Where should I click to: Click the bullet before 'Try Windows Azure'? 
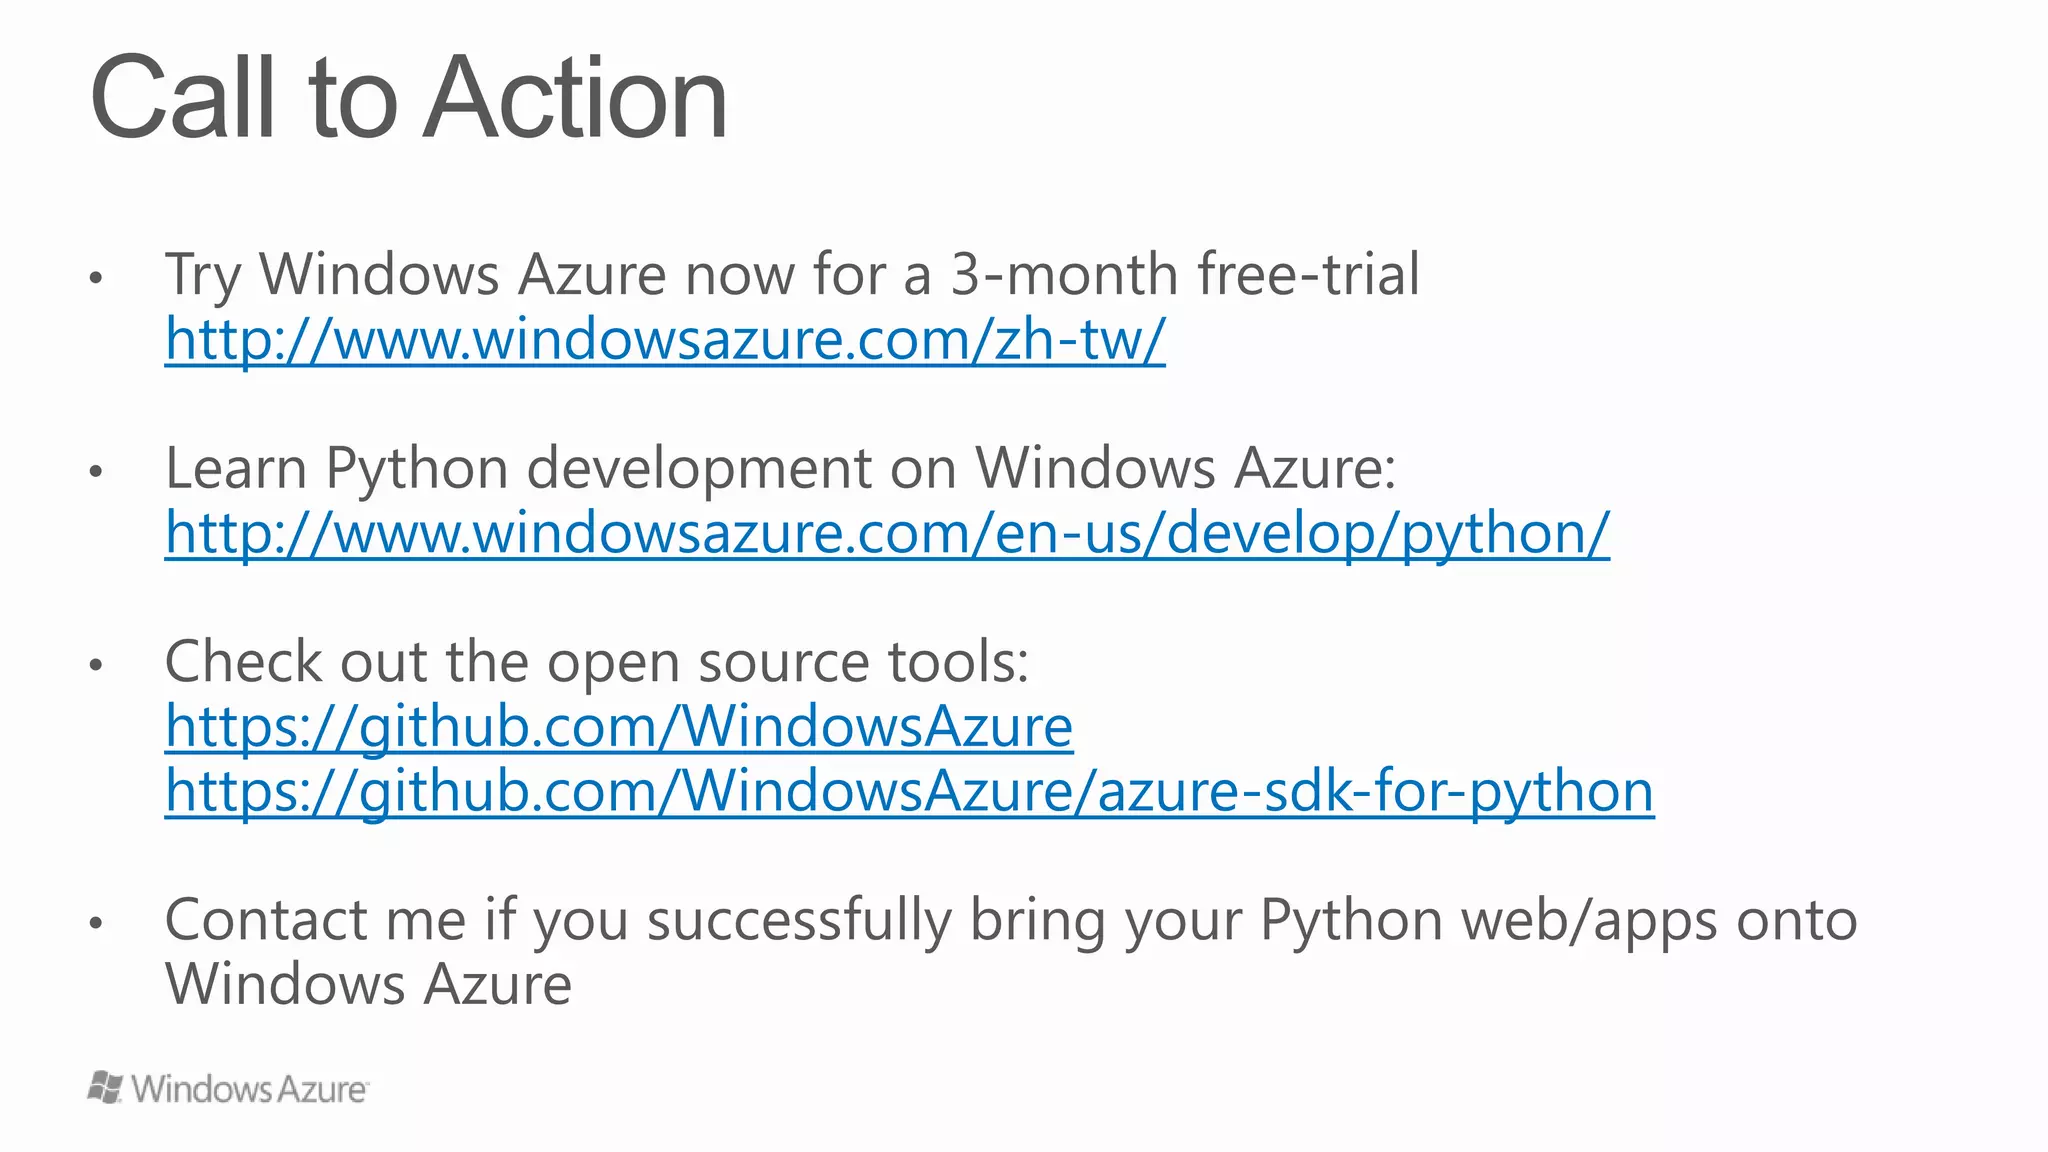coord(96,277)
